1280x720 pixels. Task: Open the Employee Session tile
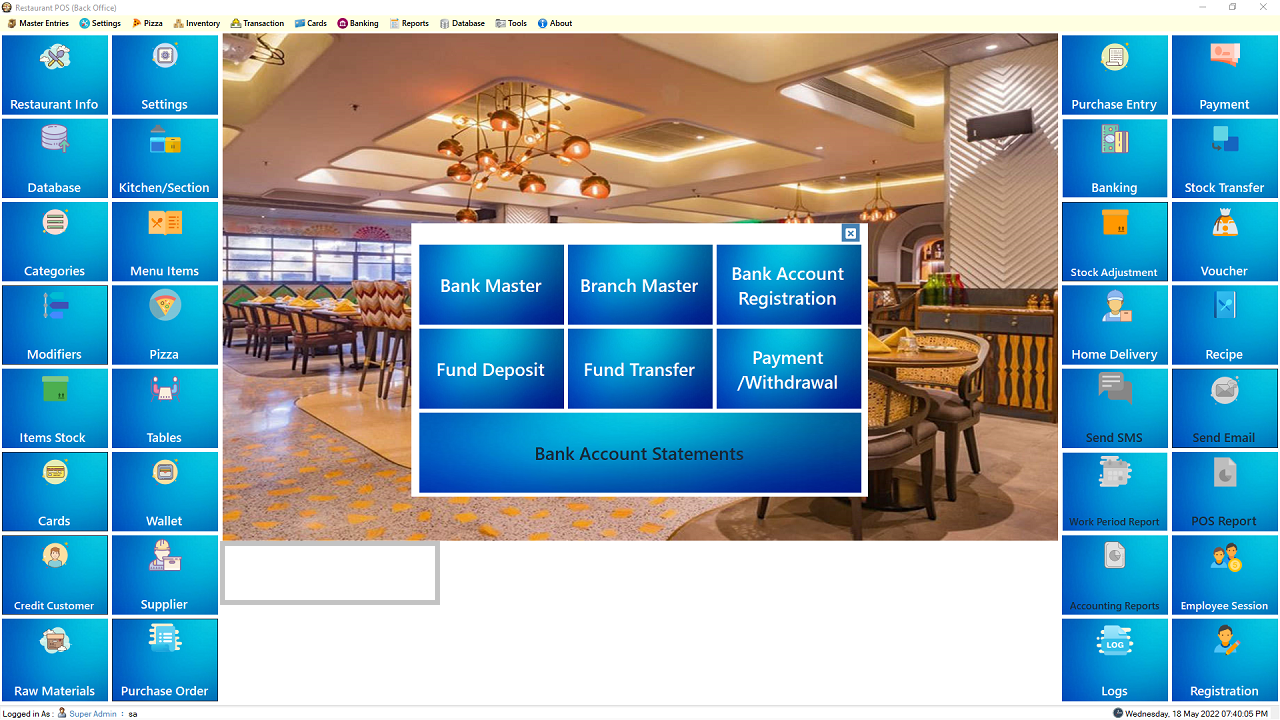(1225, 575)
